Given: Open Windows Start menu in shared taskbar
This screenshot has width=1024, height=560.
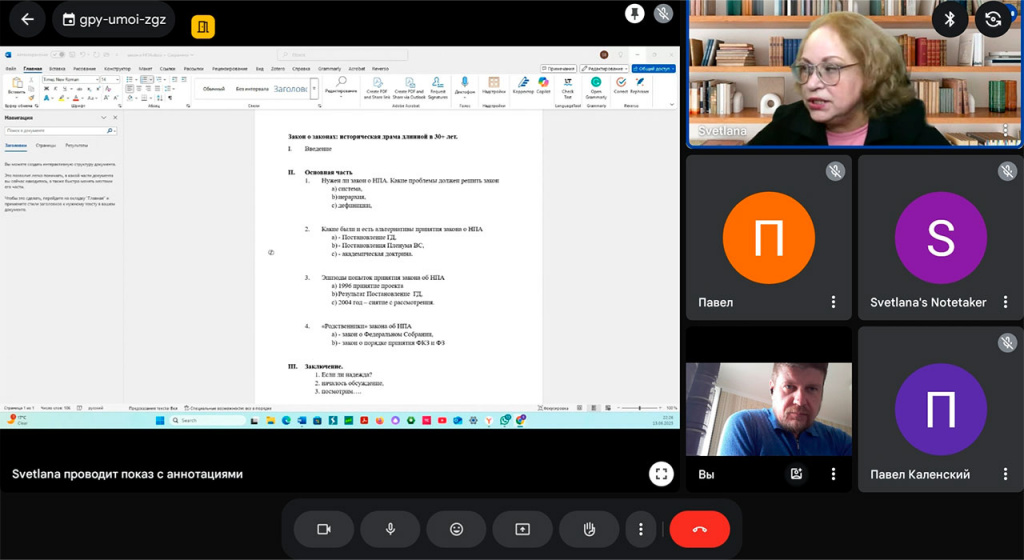Looking at the screenshot, I should (x=160, y=420).
